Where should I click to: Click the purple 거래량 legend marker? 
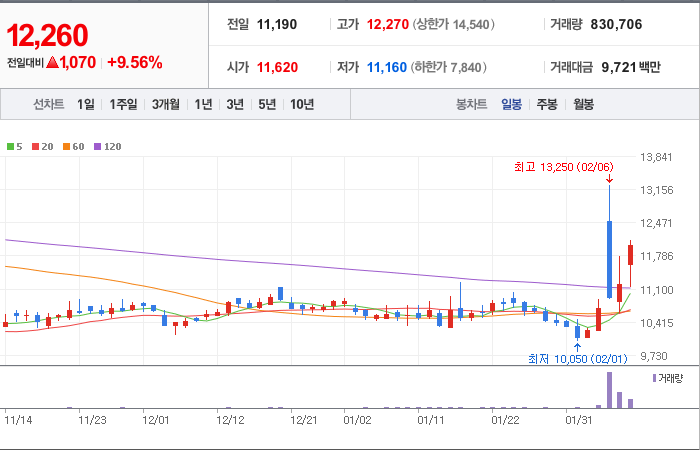pos(654,378)
